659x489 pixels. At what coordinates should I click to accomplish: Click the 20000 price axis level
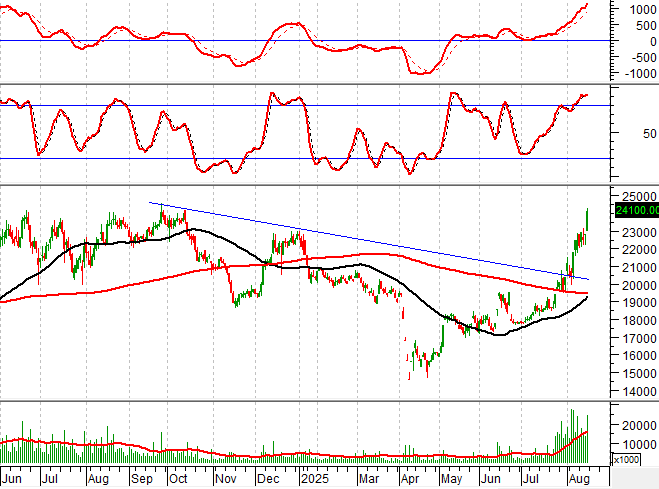click(634, 285)
